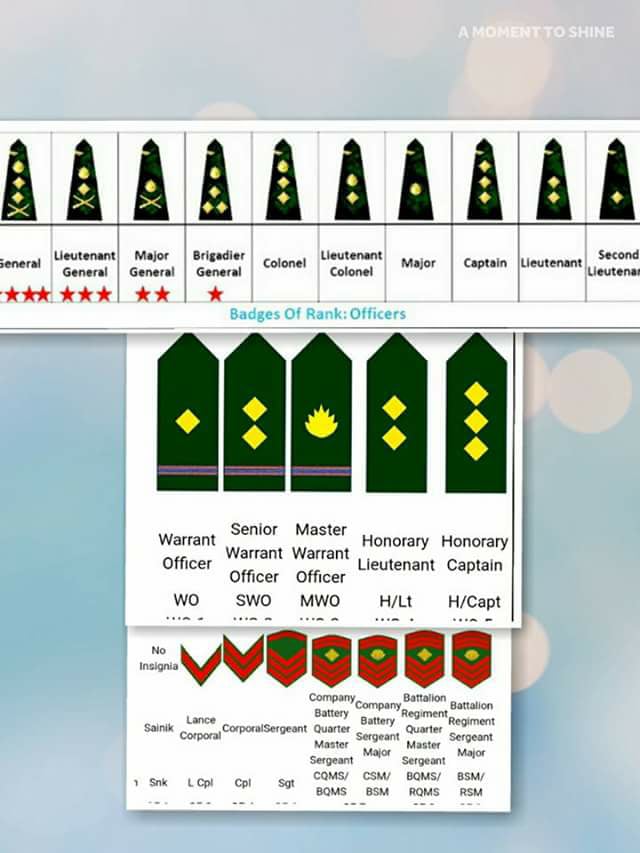Viewport: 640px width, 853px height.
Task: Select the Honorary Captain three-diamond badge
Action: tap(476, 413)
